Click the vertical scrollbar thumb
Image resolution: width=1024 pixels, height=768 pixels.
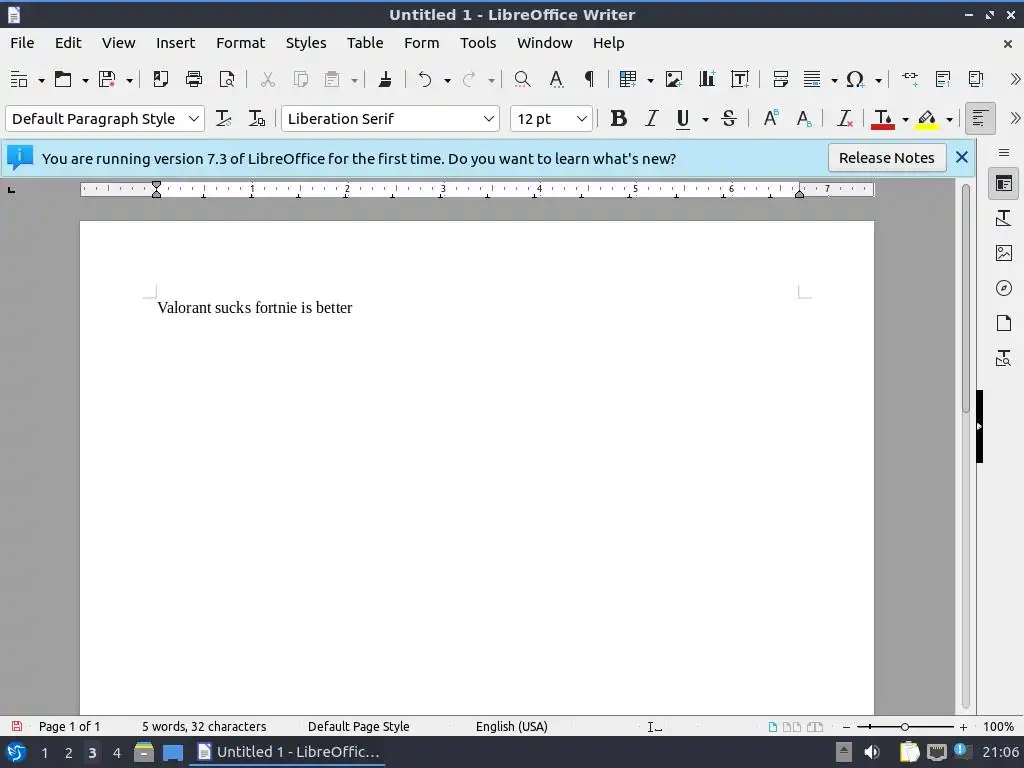pyautogui.click(x=966, y=298)
